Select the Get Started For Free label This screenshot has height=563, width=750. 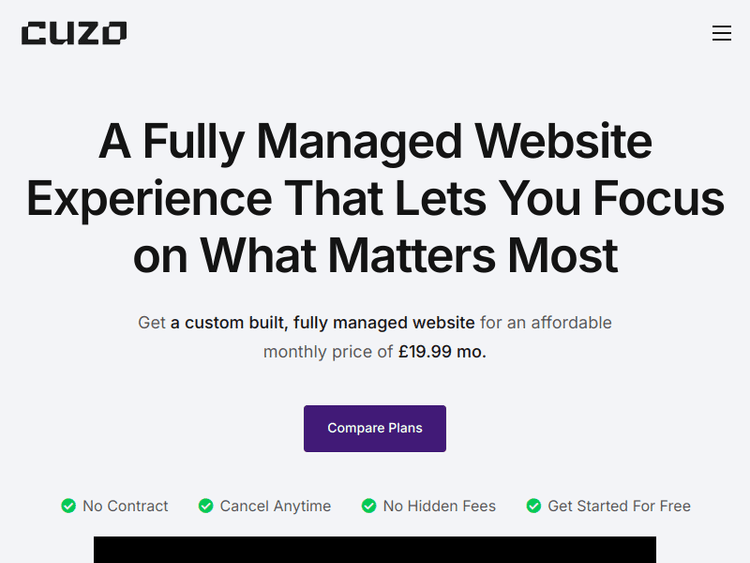(x=619, y=506)
